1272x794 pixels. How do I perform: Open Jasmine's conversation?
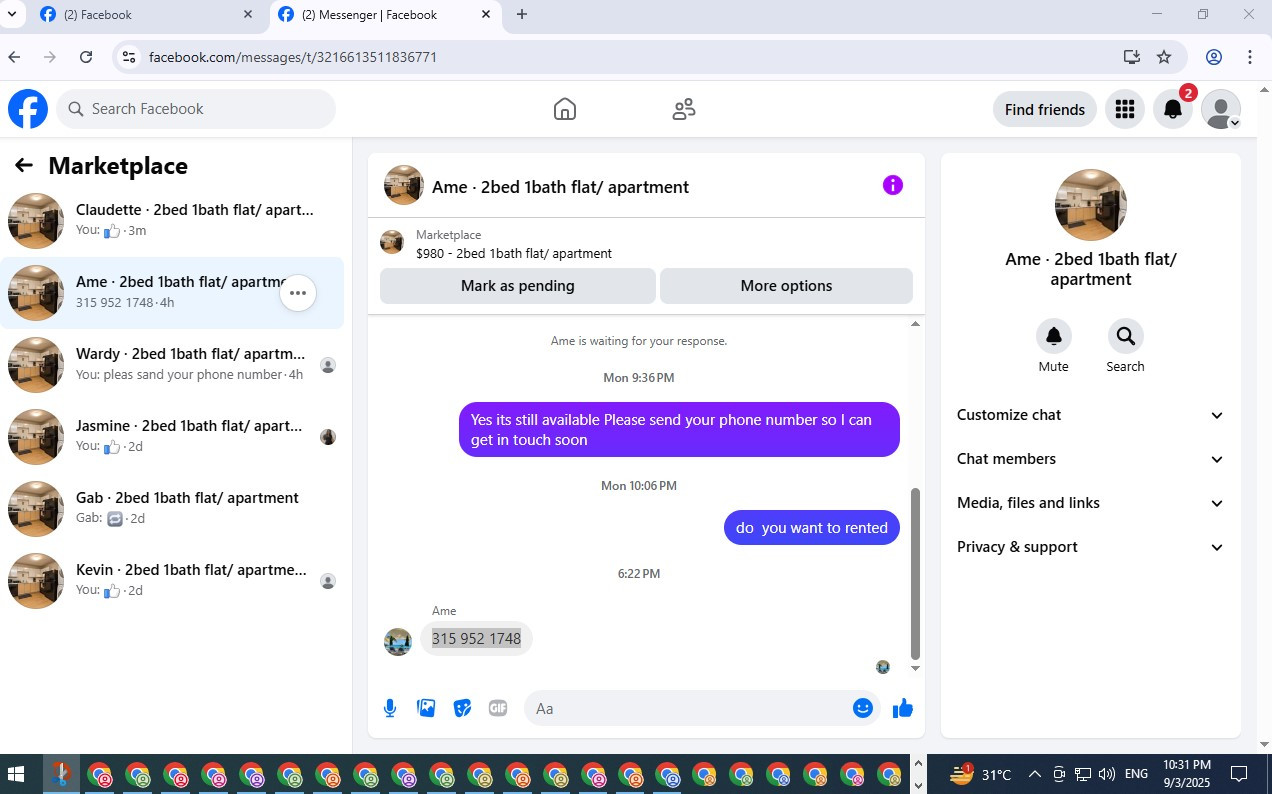coord(172,437)
